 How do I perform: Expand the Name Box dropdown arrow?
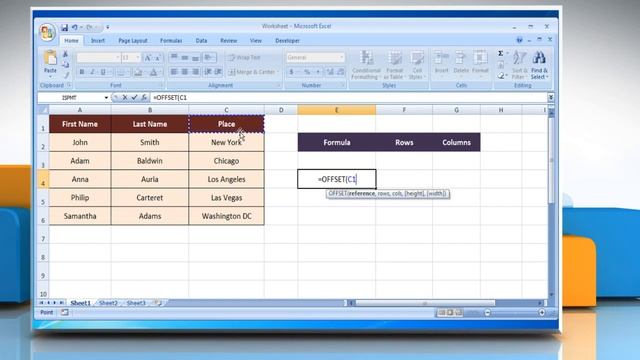[x=106, y=98]
